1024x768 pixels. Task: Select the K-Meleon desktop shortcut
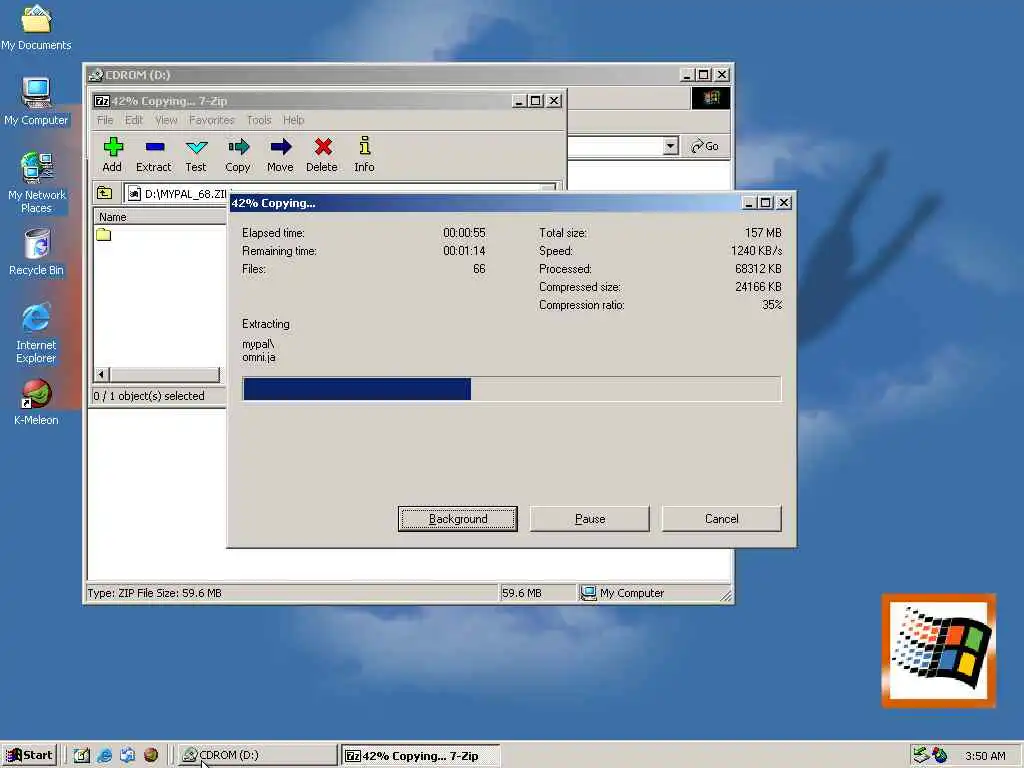pos(36,402)
